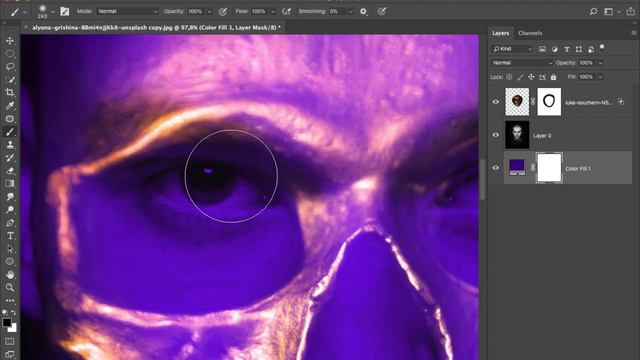640x360 pixels.
Task: Select the Eraser tool
Action: pos(10,171)
